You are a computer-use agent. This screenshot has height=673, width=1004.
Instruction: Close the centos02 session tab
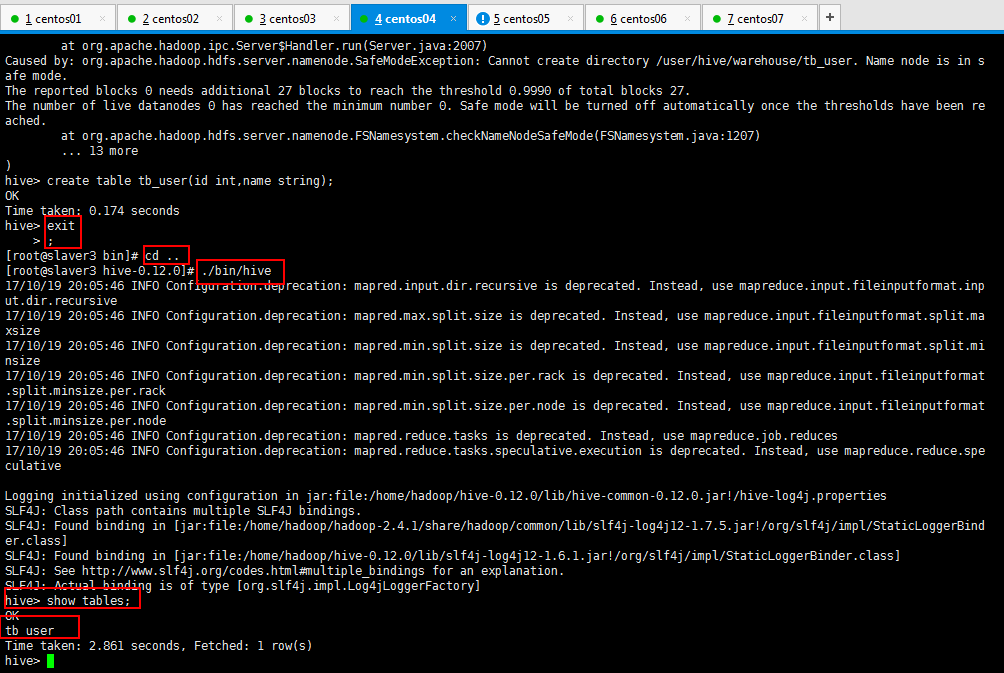(220, 19)
